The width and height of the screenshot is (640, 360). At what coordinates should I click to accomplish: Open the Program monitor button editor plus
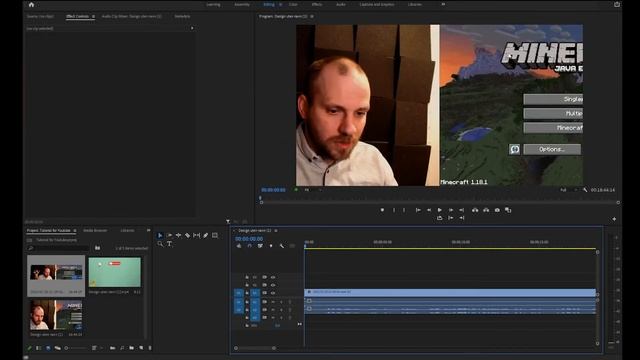614,219
